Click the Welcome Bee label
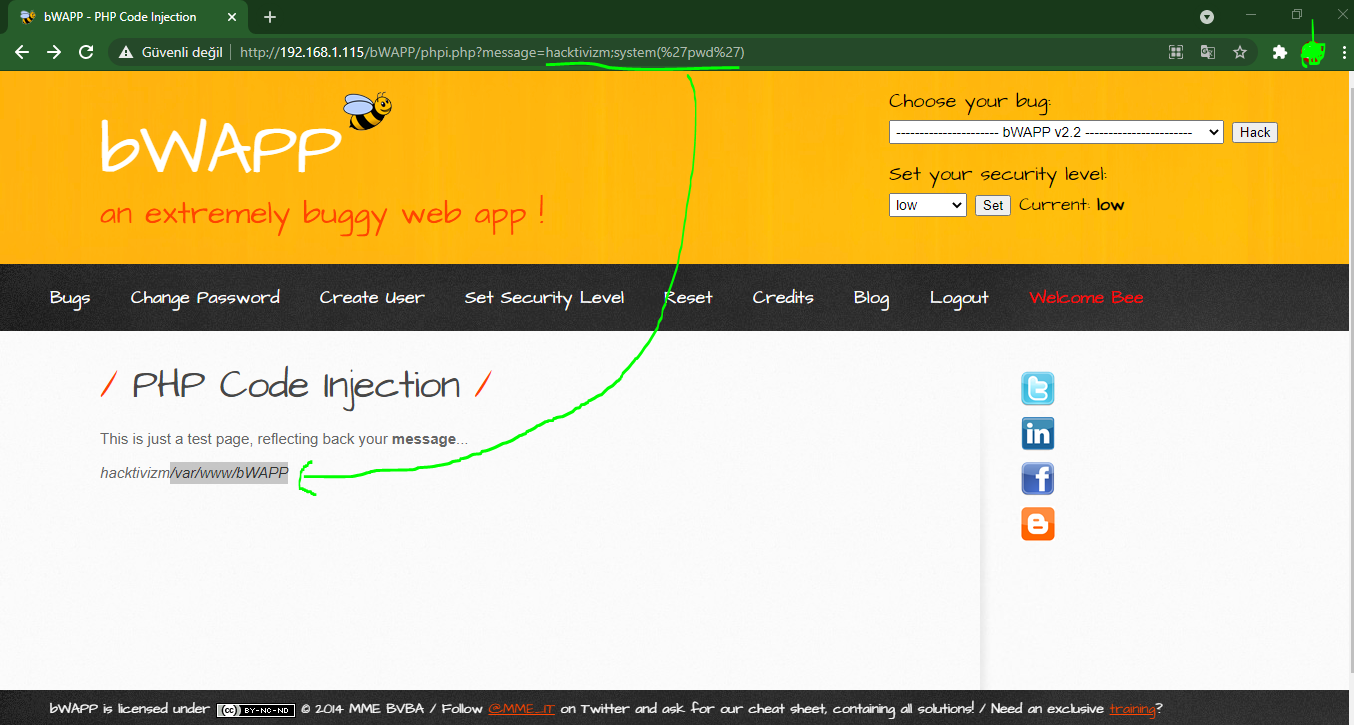The width and height of the screenshot is (1354, 725). click(1086, 298)
